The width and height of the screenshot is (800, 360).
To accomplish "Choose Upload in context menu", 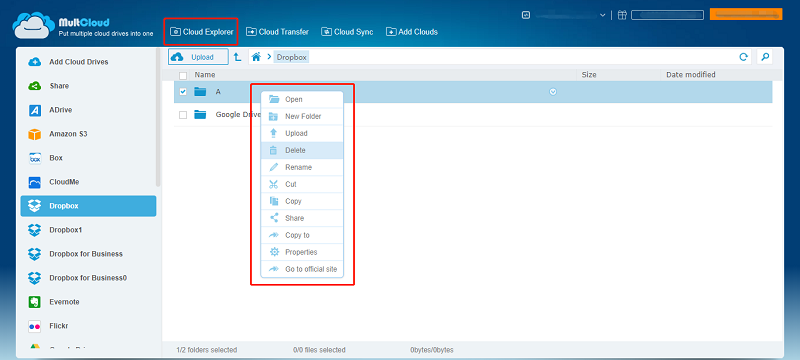I will click(302, 133).
